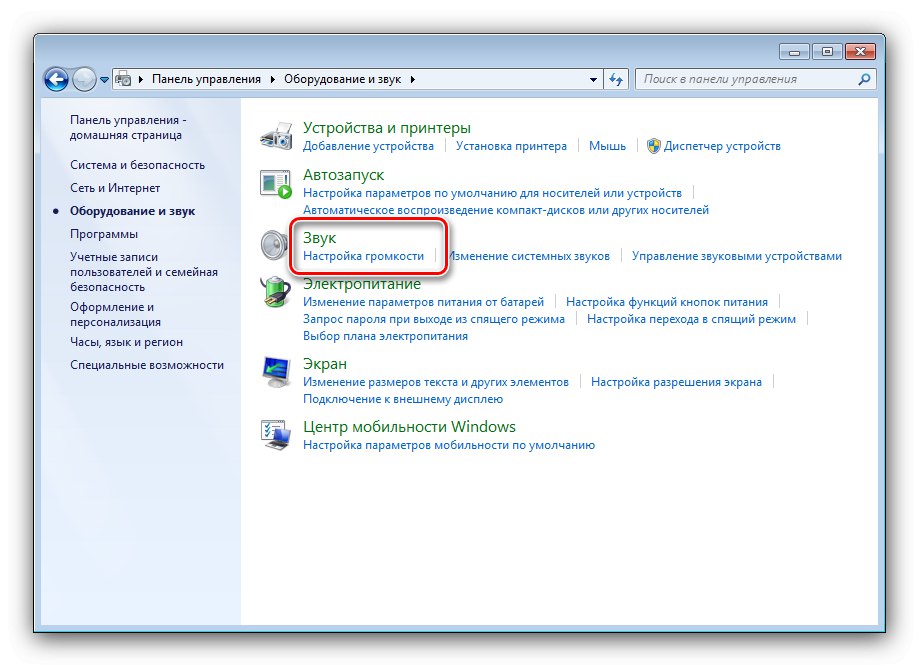Open Выбор плана электропитания
The image size is (919, 666).
(385, 336)
